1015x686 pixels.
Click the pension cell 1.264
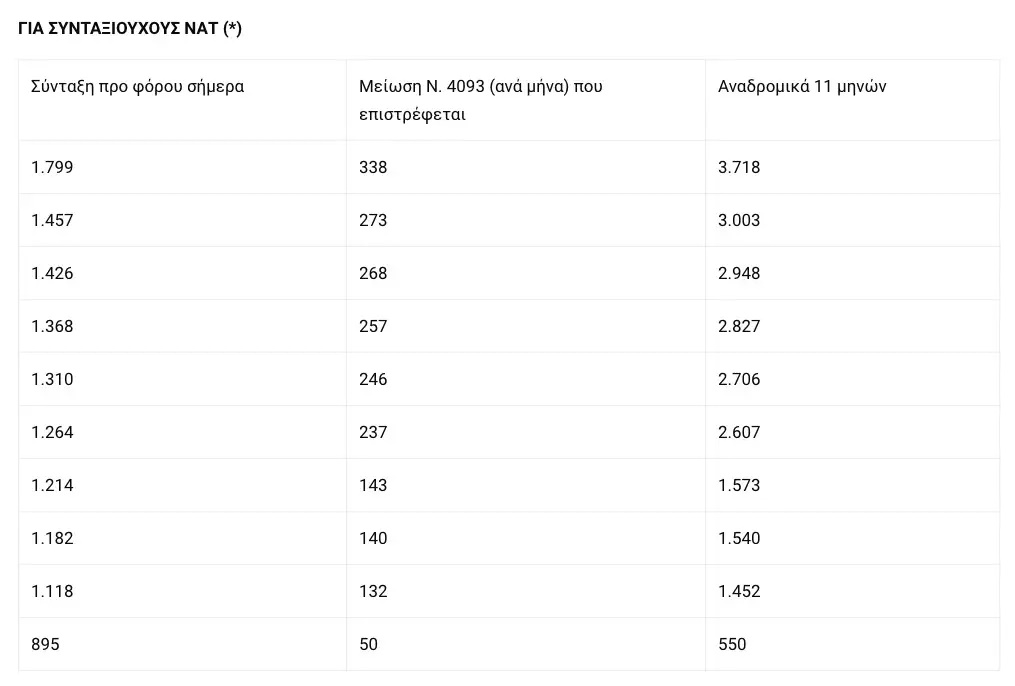coord(53,432)
